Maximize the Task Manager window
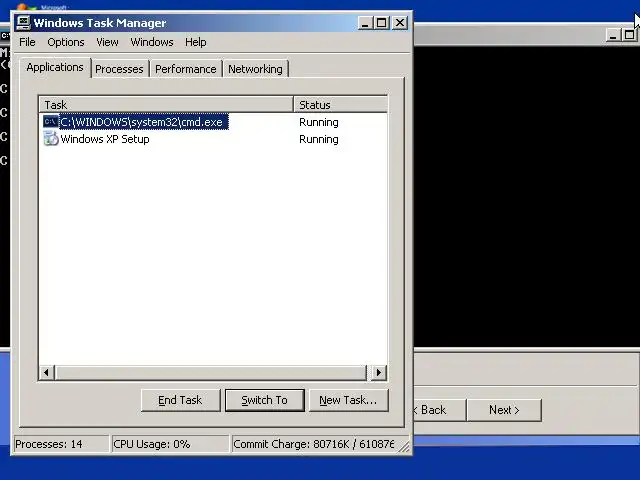Viewport: 640px width, 480px height. [x=382, y=23]
